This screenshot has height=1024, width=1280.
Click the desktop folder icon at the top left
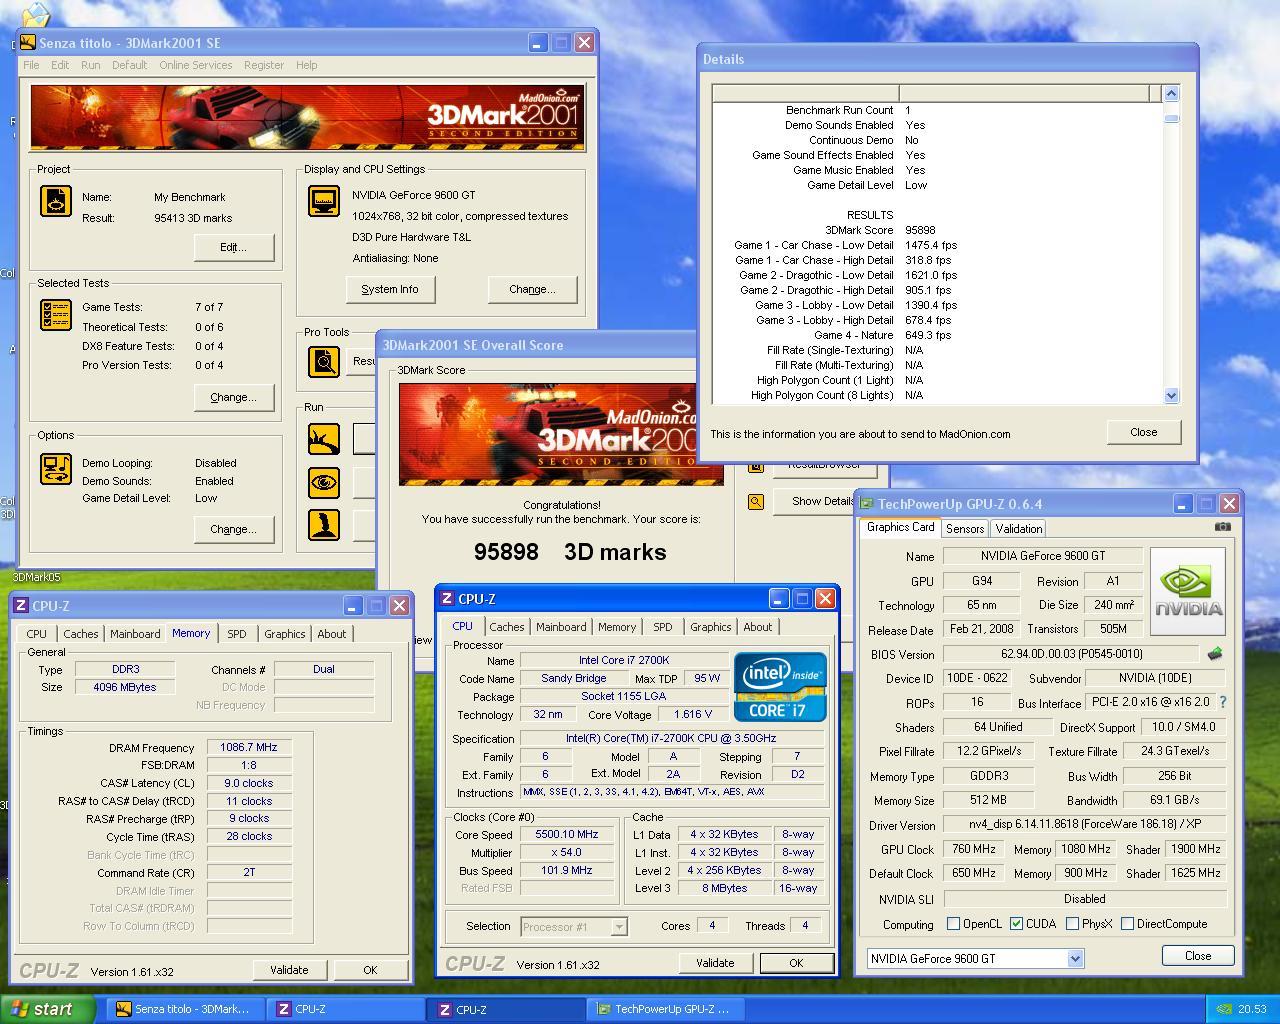pos(35,14)
